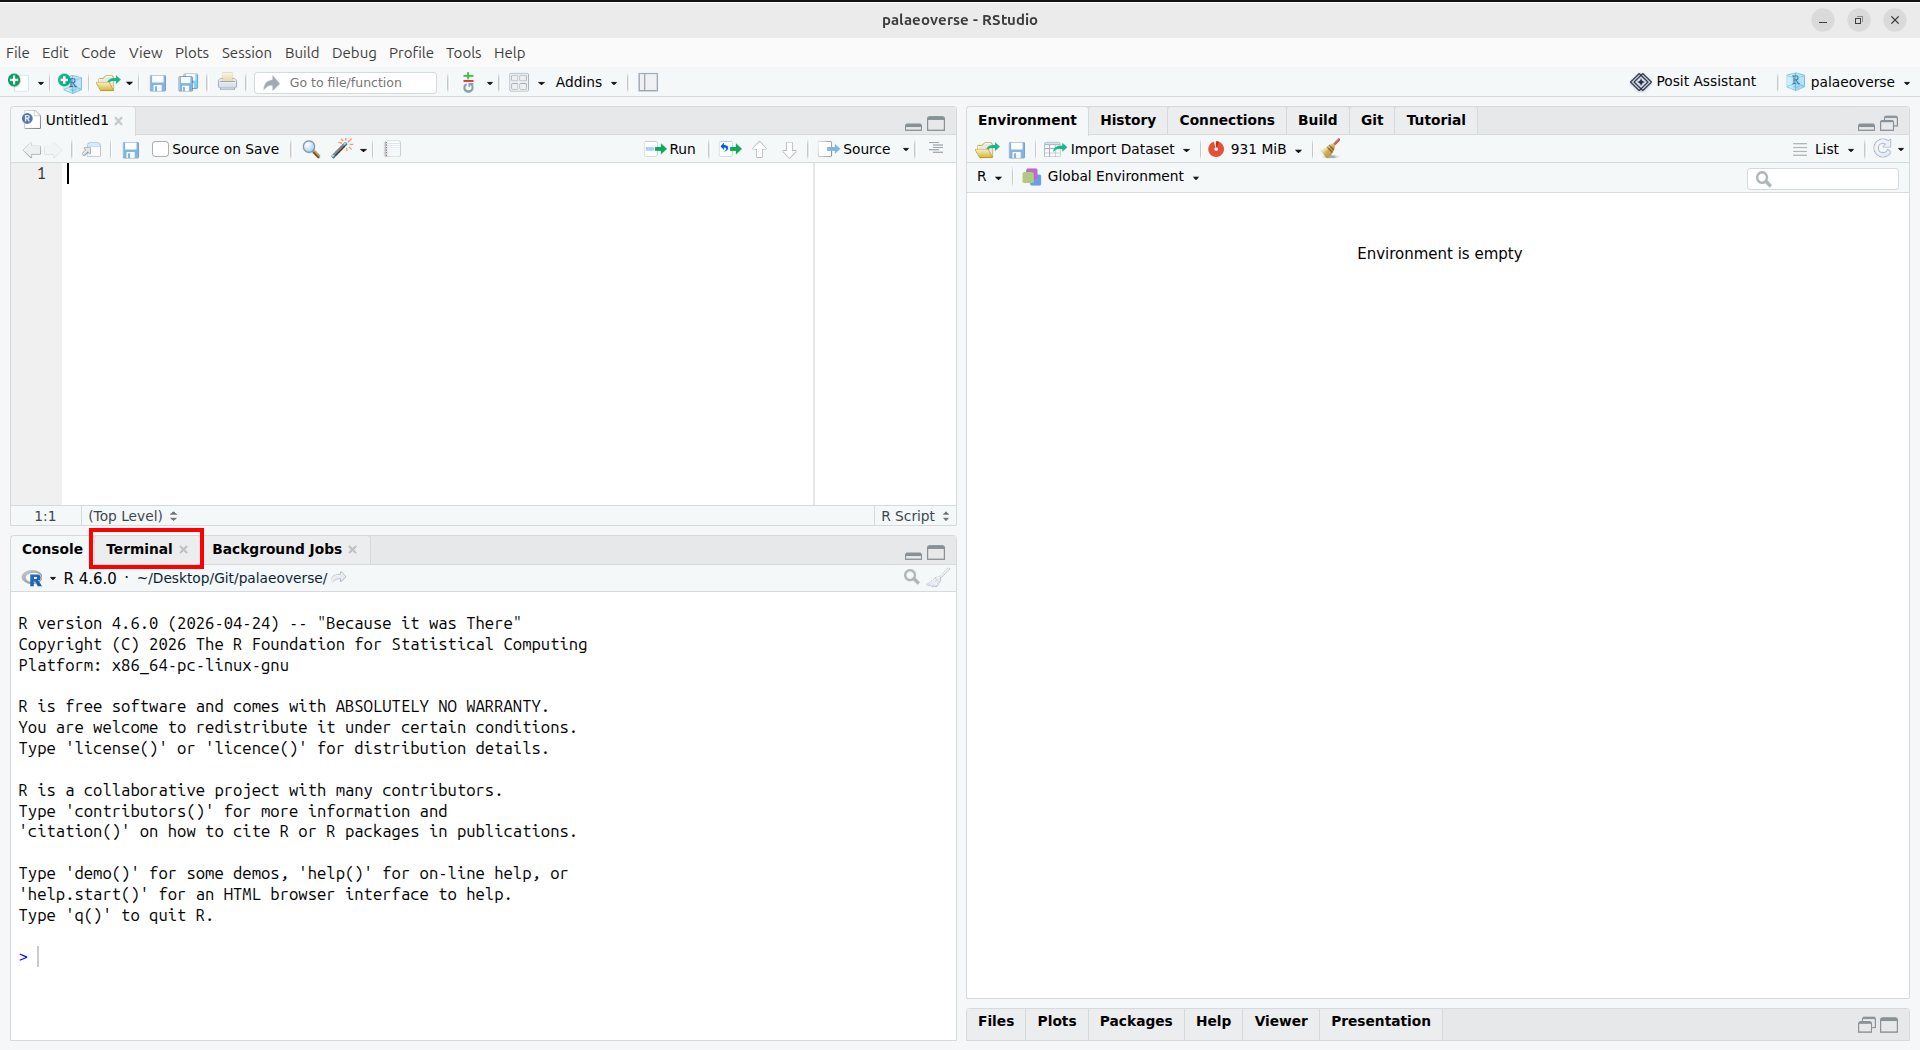Click the Go to file/function field
Image resolution: width=1920 pixels, height=1050 pixels.
(346, 82)
